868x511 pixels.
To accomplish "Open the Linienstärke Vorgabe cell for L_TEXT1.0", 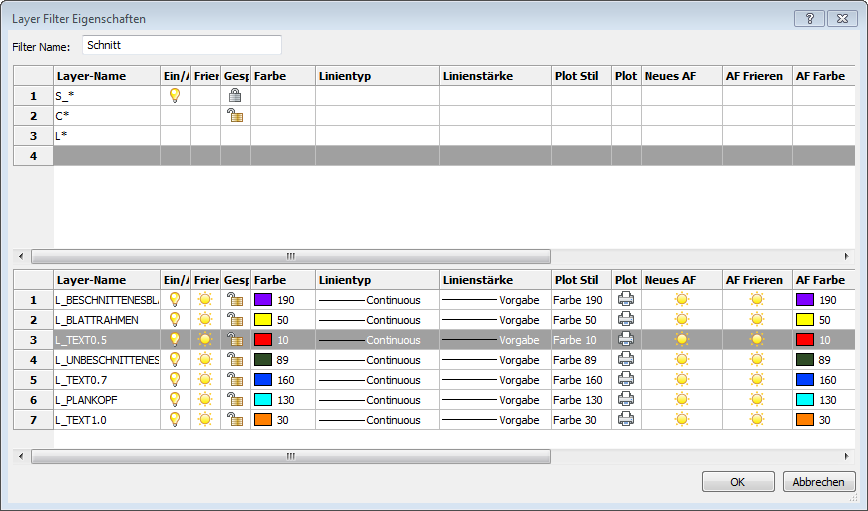I will click(x=495, y=420).
